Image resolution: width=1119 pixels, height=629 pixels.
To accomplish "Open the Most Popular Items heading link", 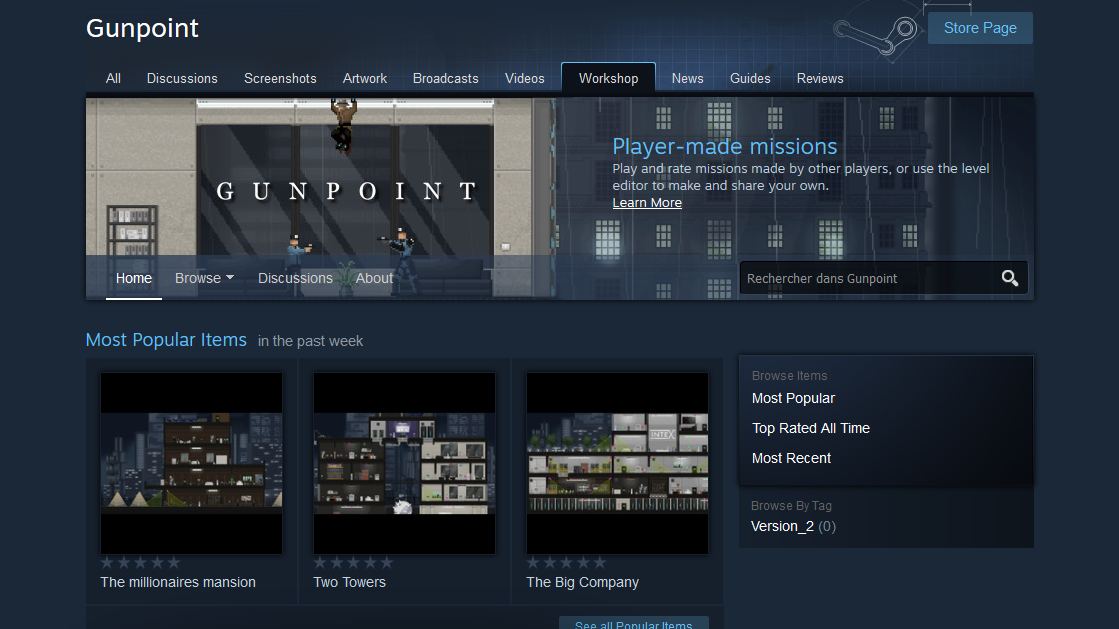I will [x=166, y=340].
